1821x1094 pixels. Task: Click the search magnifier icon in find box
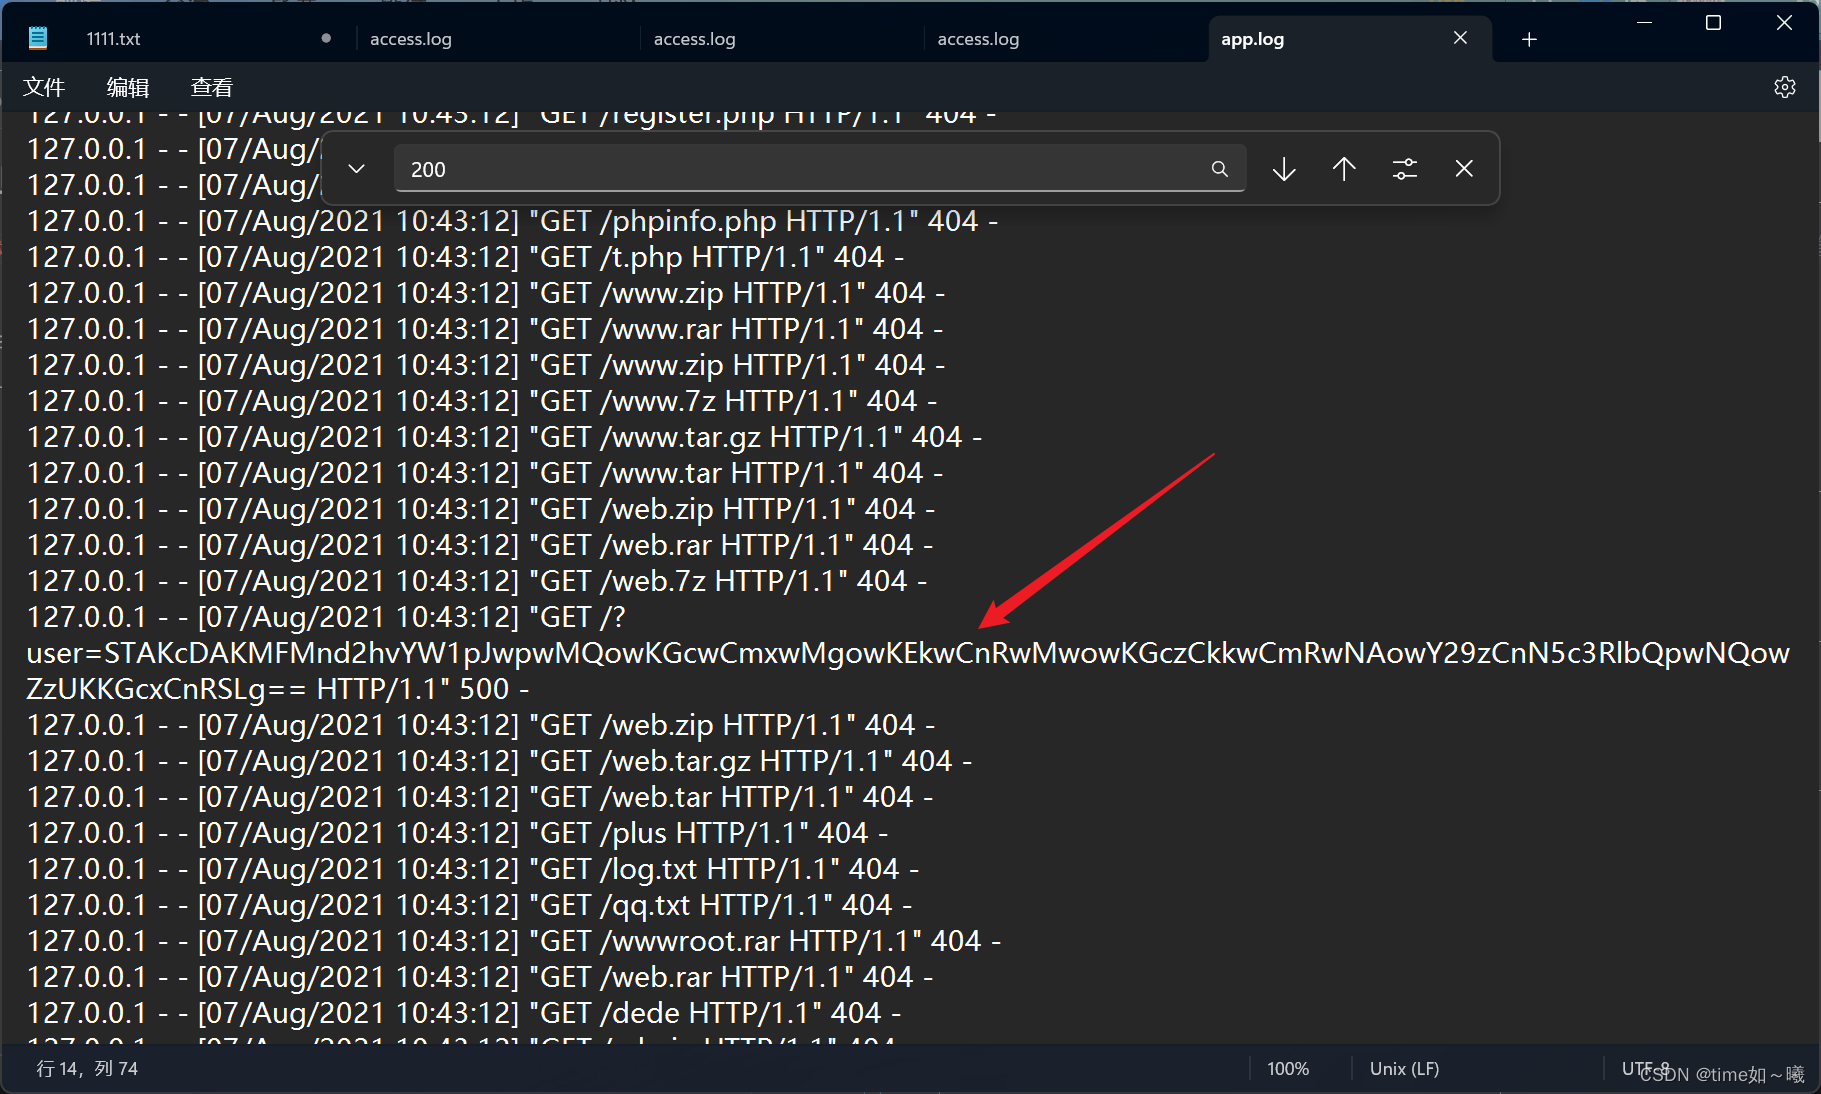point(1219,169)
